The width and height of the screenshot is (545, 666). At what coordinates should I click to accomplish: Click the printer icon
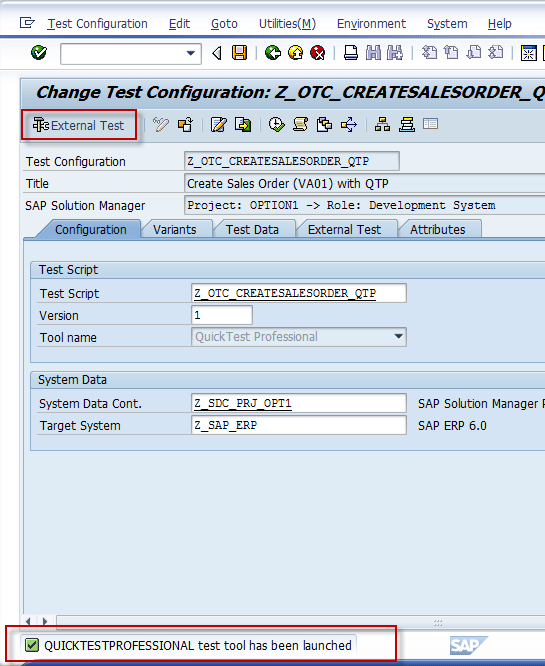coord(350,53)
